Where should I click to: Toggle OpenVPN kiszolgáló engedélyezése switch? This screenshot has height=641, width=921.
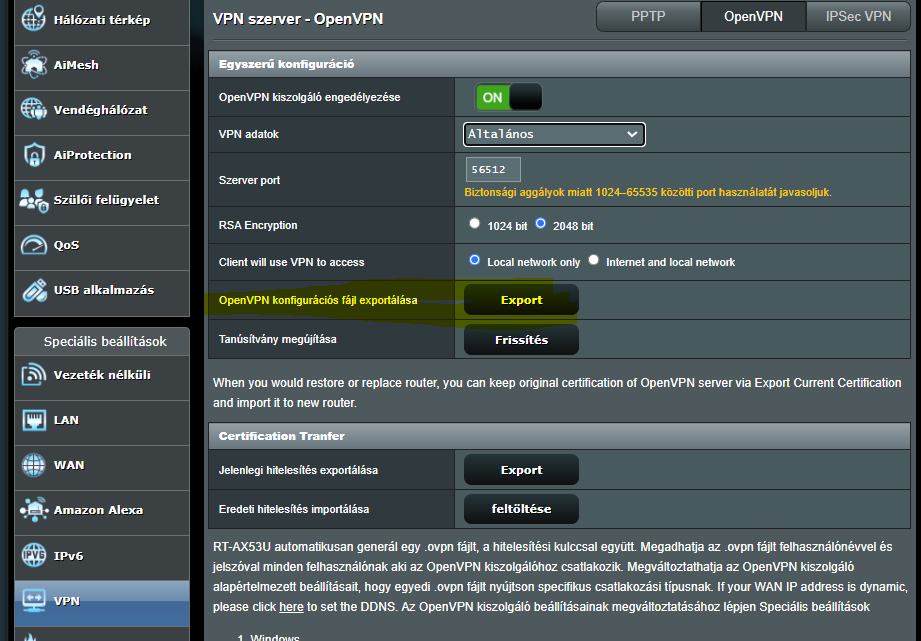pos(509,98)
